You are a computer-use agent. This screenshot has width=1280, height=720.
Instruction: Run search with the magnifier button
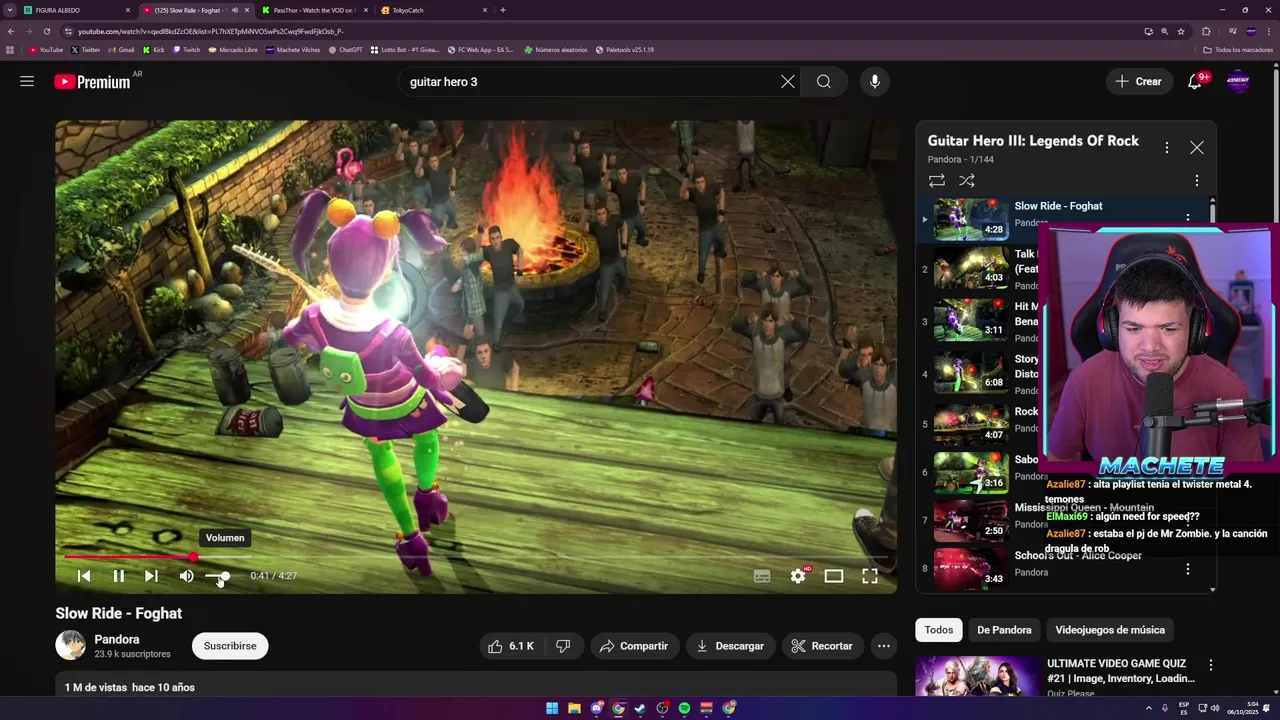pyautogui.click(x=824, y=82)
